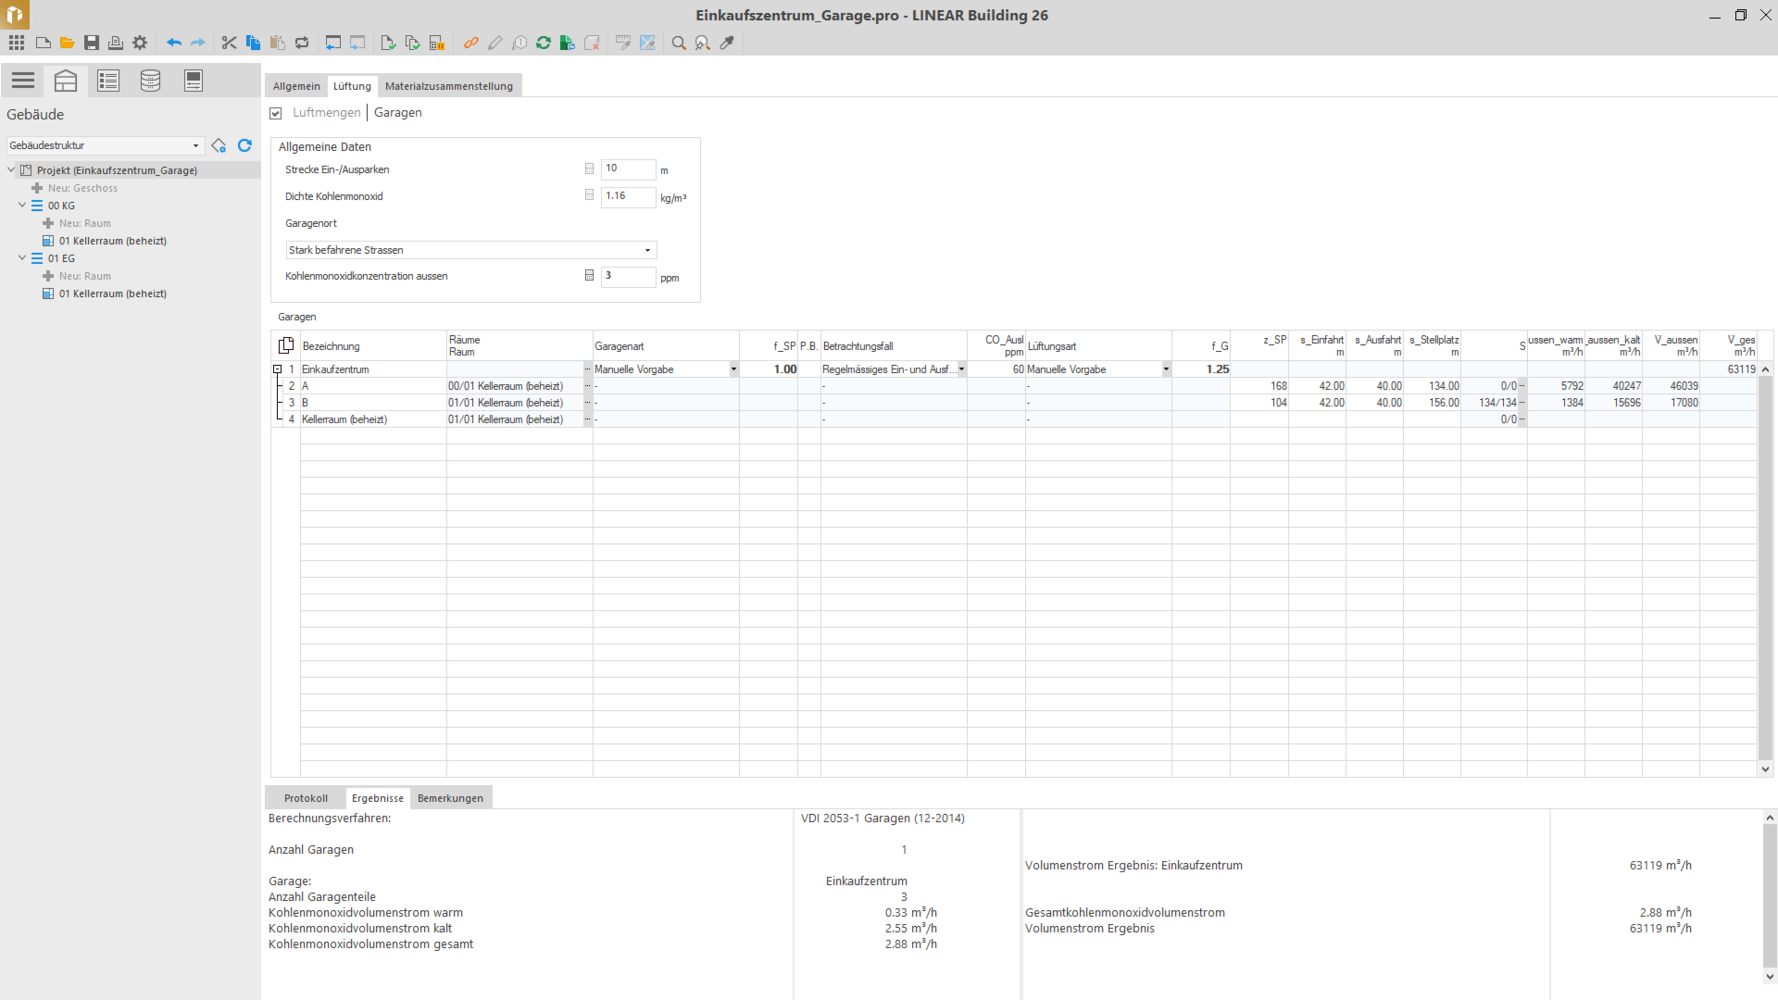Click Neu: Geschoss to add floor
1778x1000 pixels.
coord(82,188)
